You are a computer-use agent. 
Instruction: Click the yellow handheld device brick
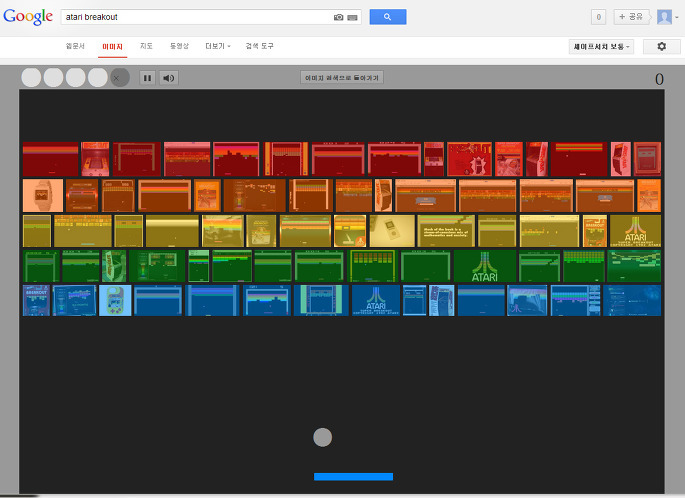pos(392,231)
